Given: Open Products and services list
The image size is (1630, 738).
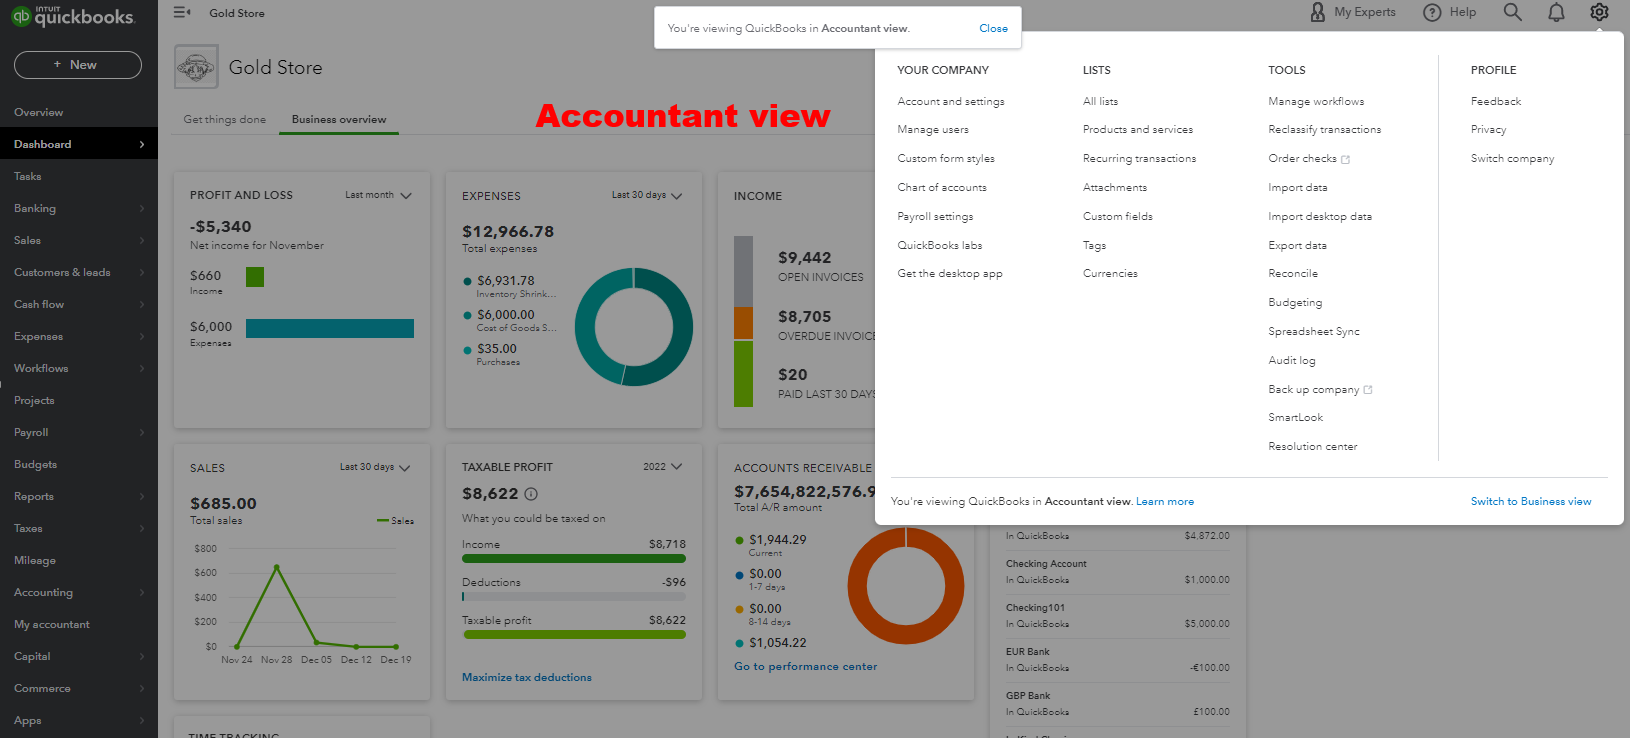Looking at the screenshot, I should pyautogui.click(x=1138, y=130).
